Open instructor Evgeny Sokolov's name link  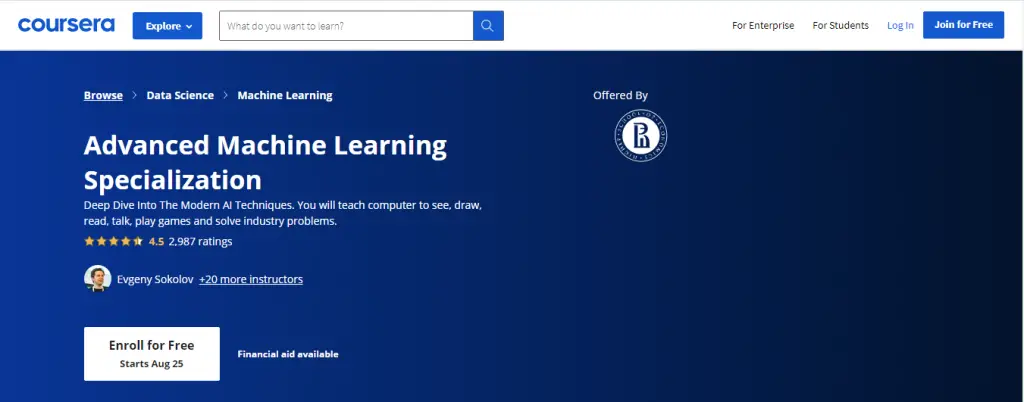click(x=155, y=279)
